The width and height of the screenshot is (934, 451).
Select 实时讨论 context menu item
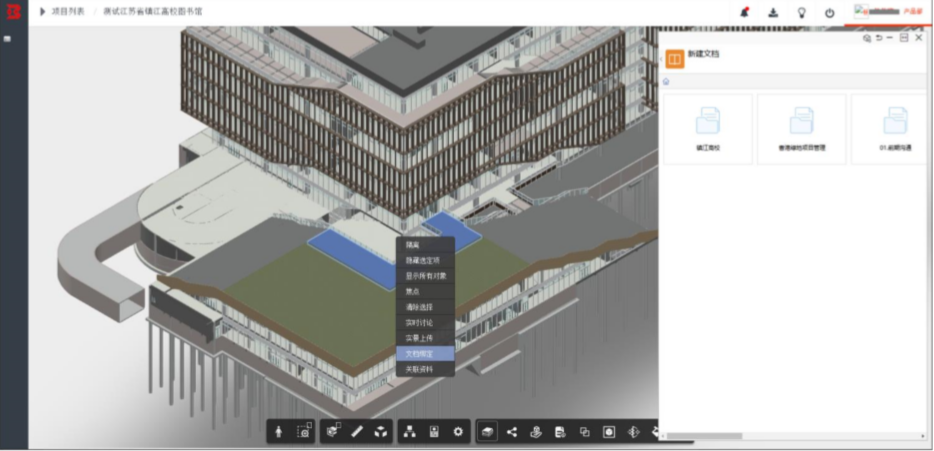coord(425,322)
